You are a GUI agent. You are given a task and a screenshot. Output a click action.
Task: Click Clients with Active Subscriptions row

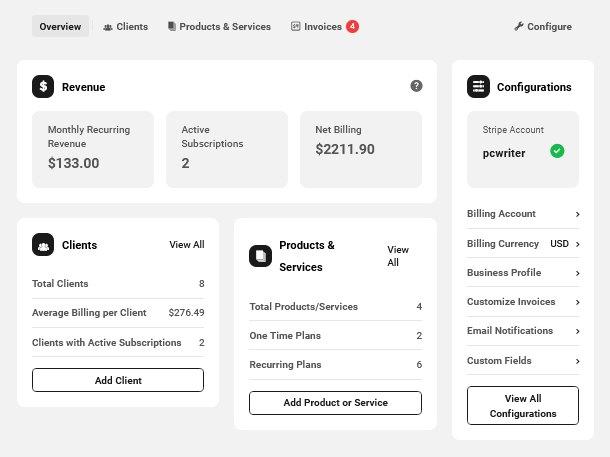pos(118,342)
